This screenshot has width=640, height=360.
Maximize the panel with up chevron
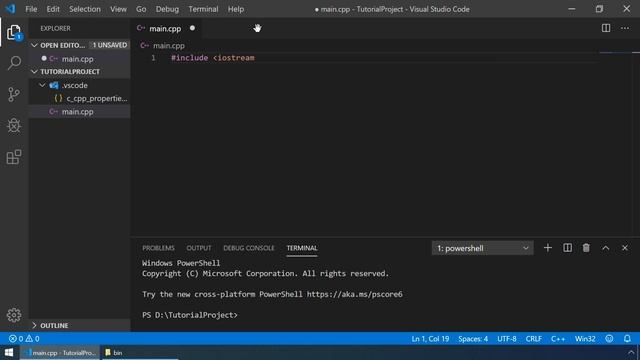(x=606, y=248)
